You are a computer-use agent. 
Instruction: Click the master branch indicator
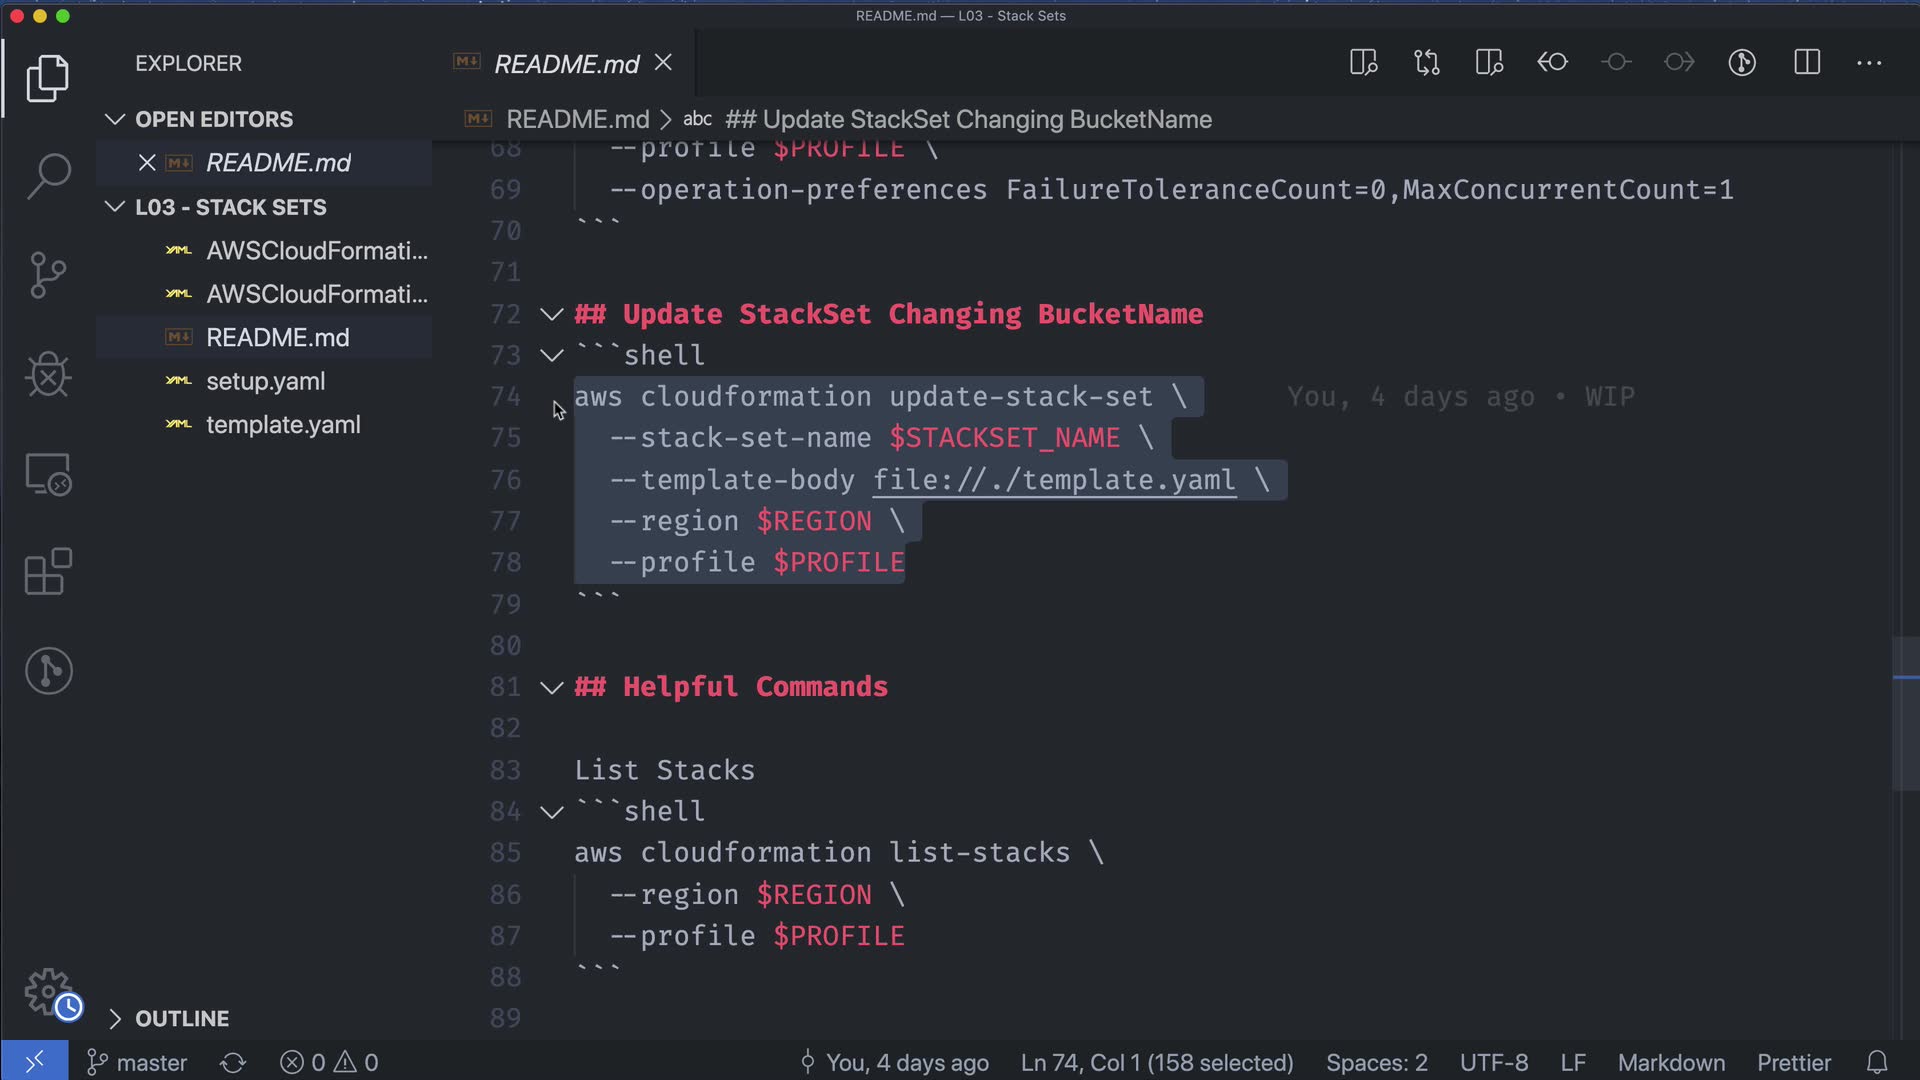point(138,1062)
